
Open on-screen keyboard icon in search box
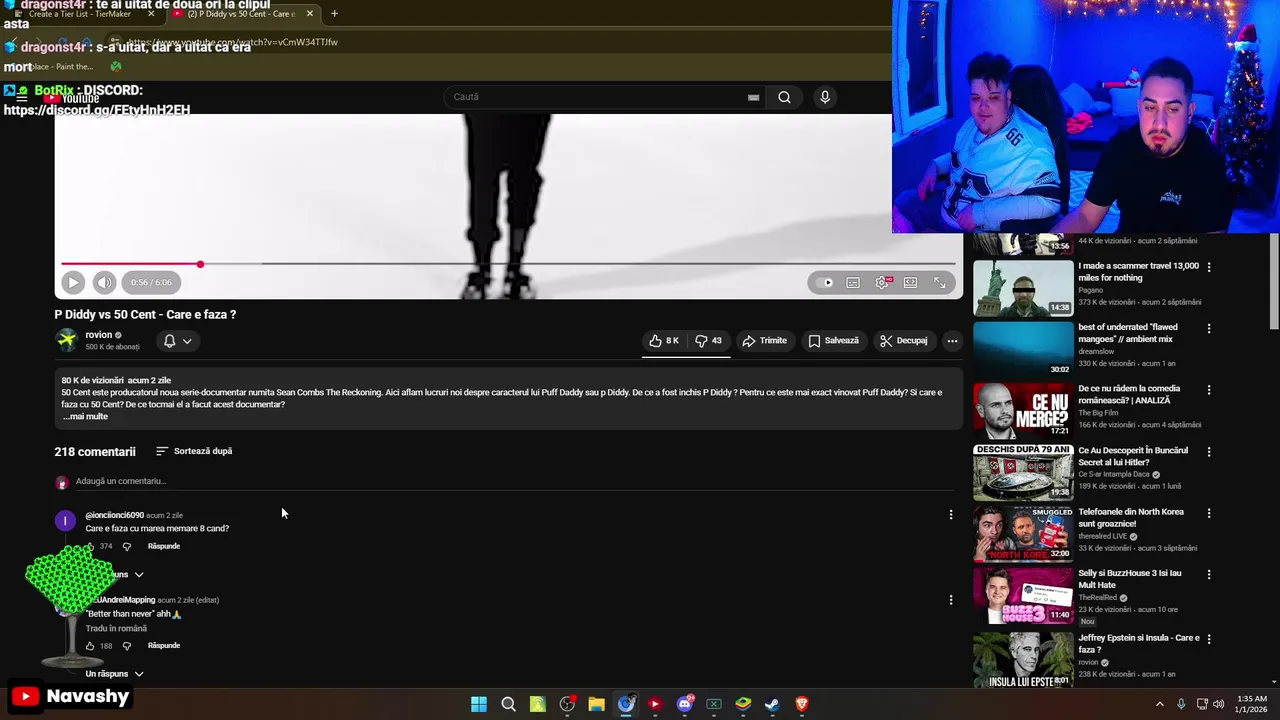click(753, 97)
